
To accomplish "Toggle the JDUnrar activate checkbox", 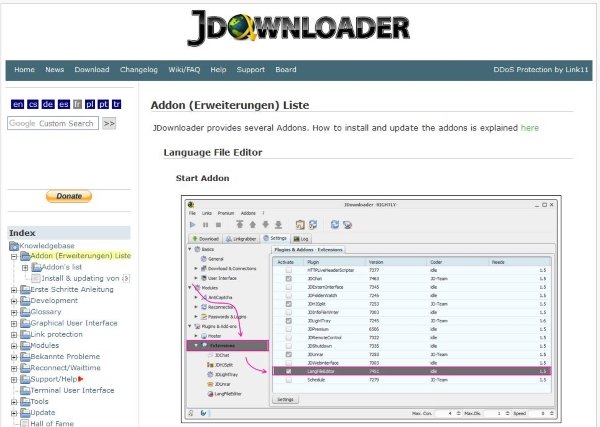I will [289, 354].
